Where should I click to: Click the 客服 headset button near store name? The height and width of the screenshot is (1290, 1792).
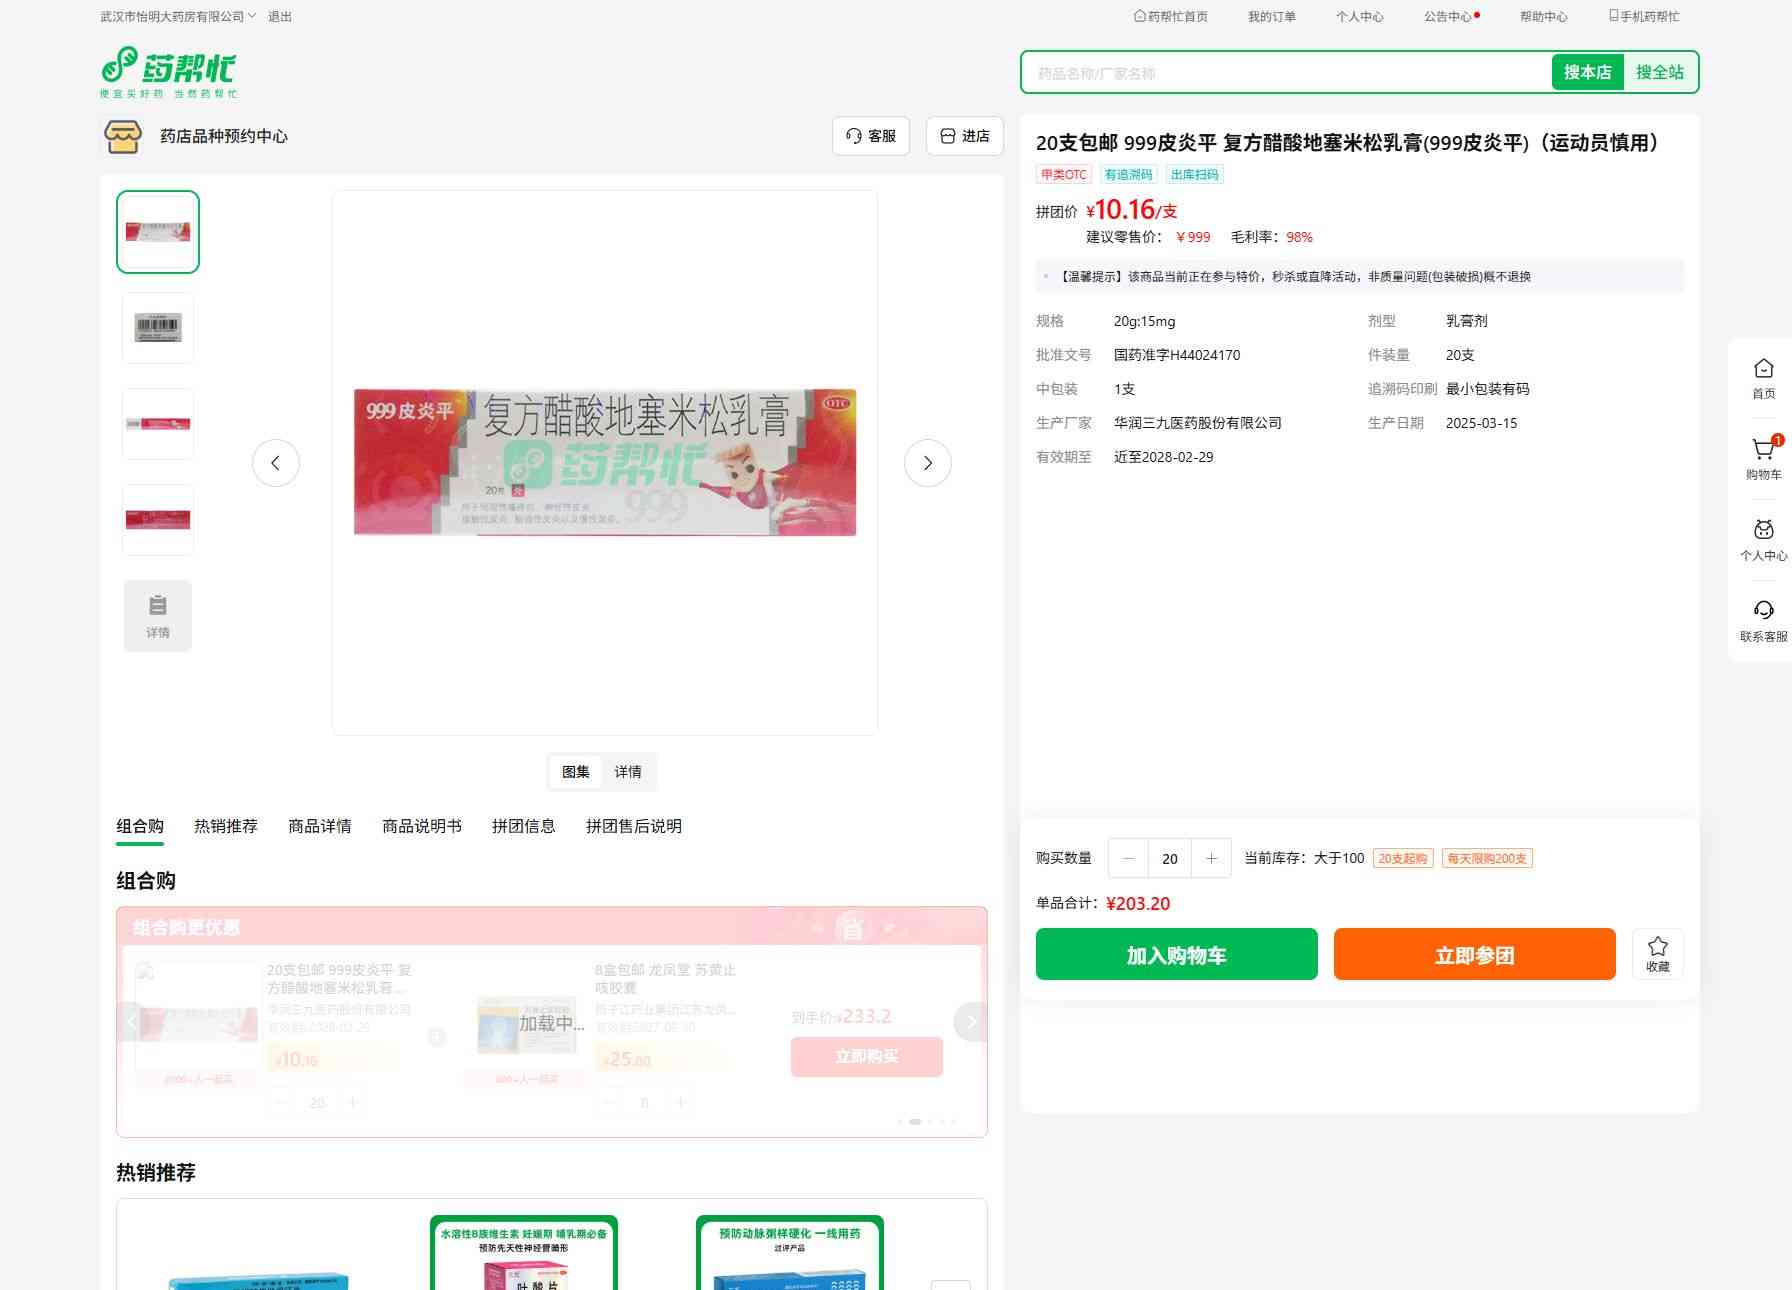[870, 136]
